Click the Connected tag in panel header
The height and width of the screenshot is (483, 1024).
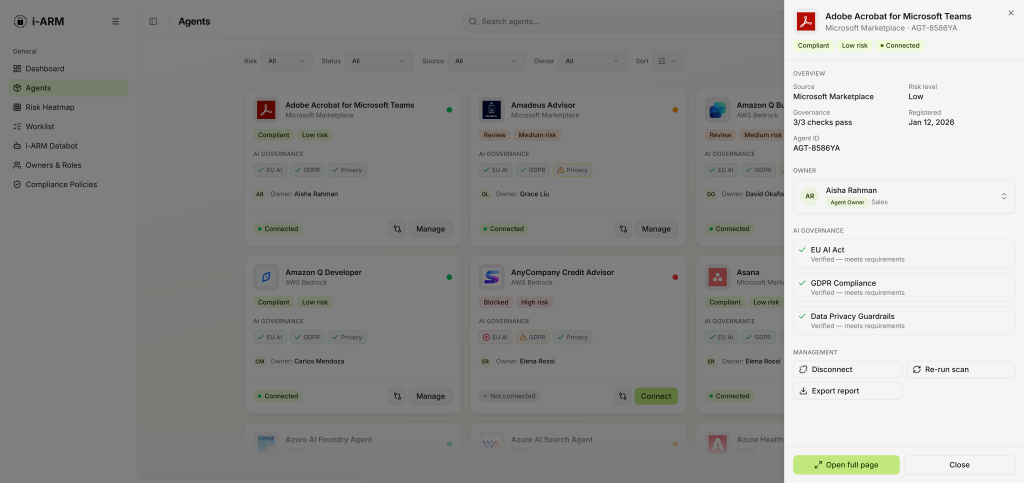pyautogui.click(x=900, y=46)
